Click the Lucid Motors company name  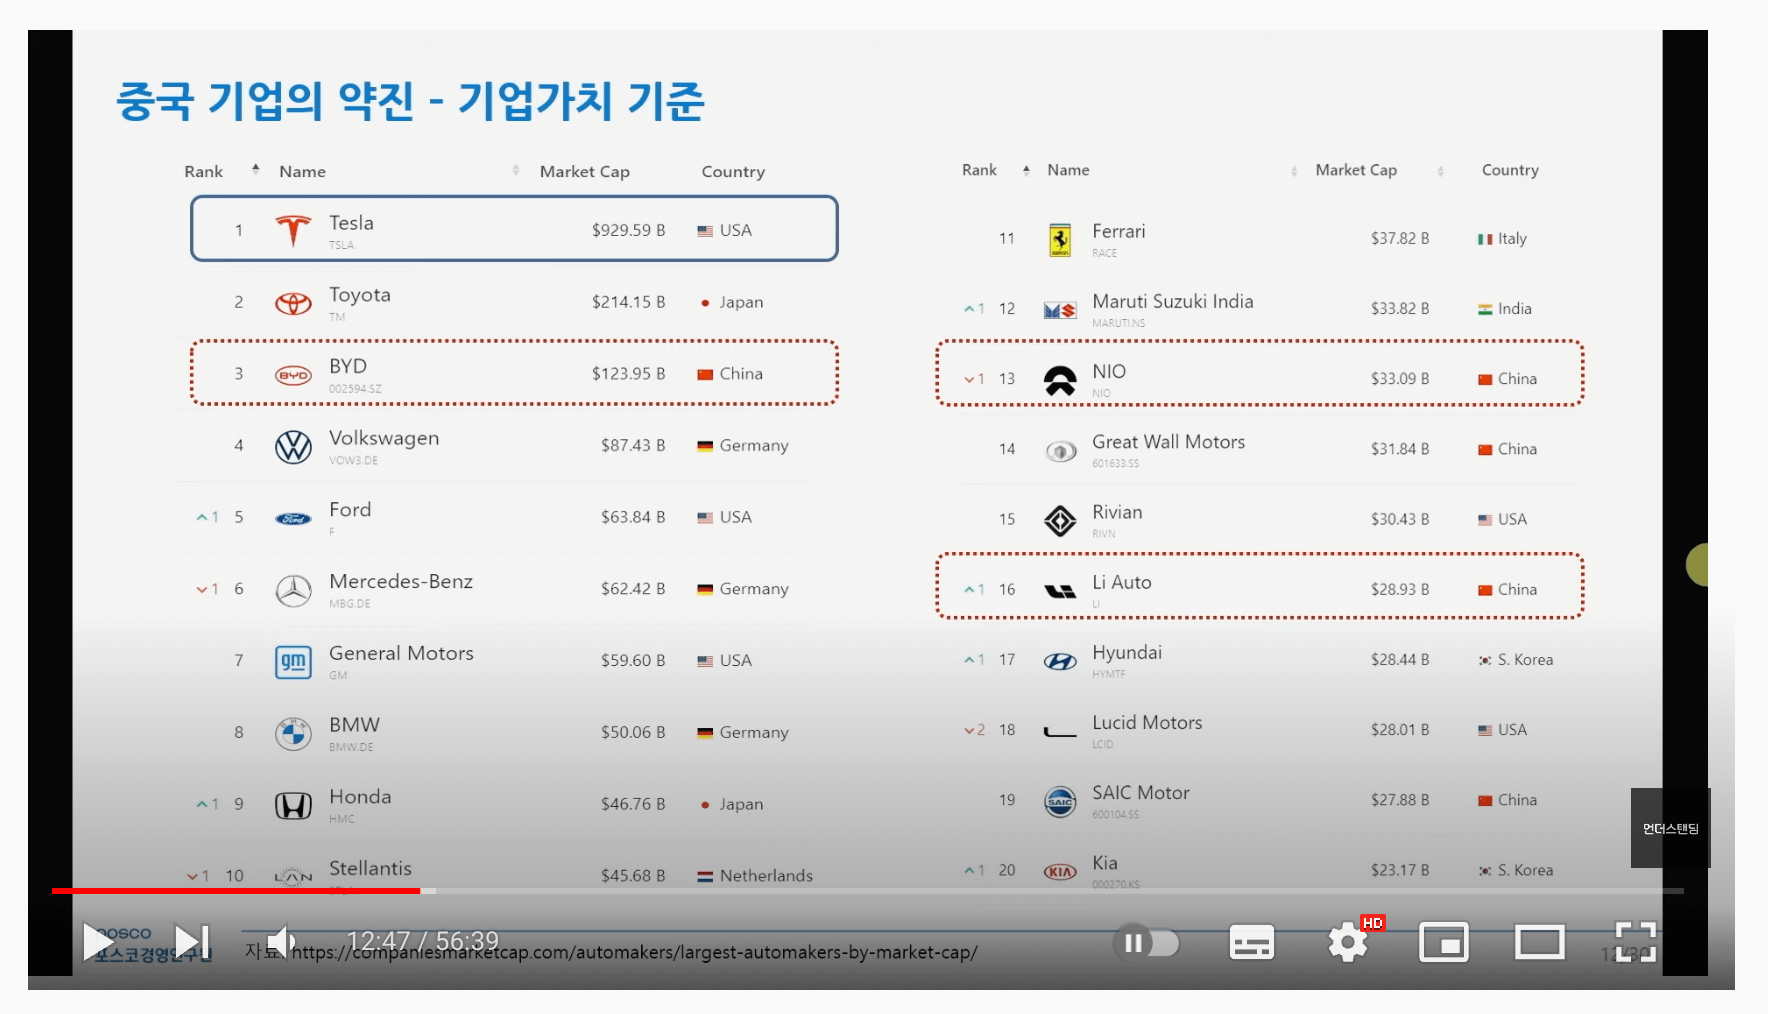pyautogui.click(x=1147, y=722)
